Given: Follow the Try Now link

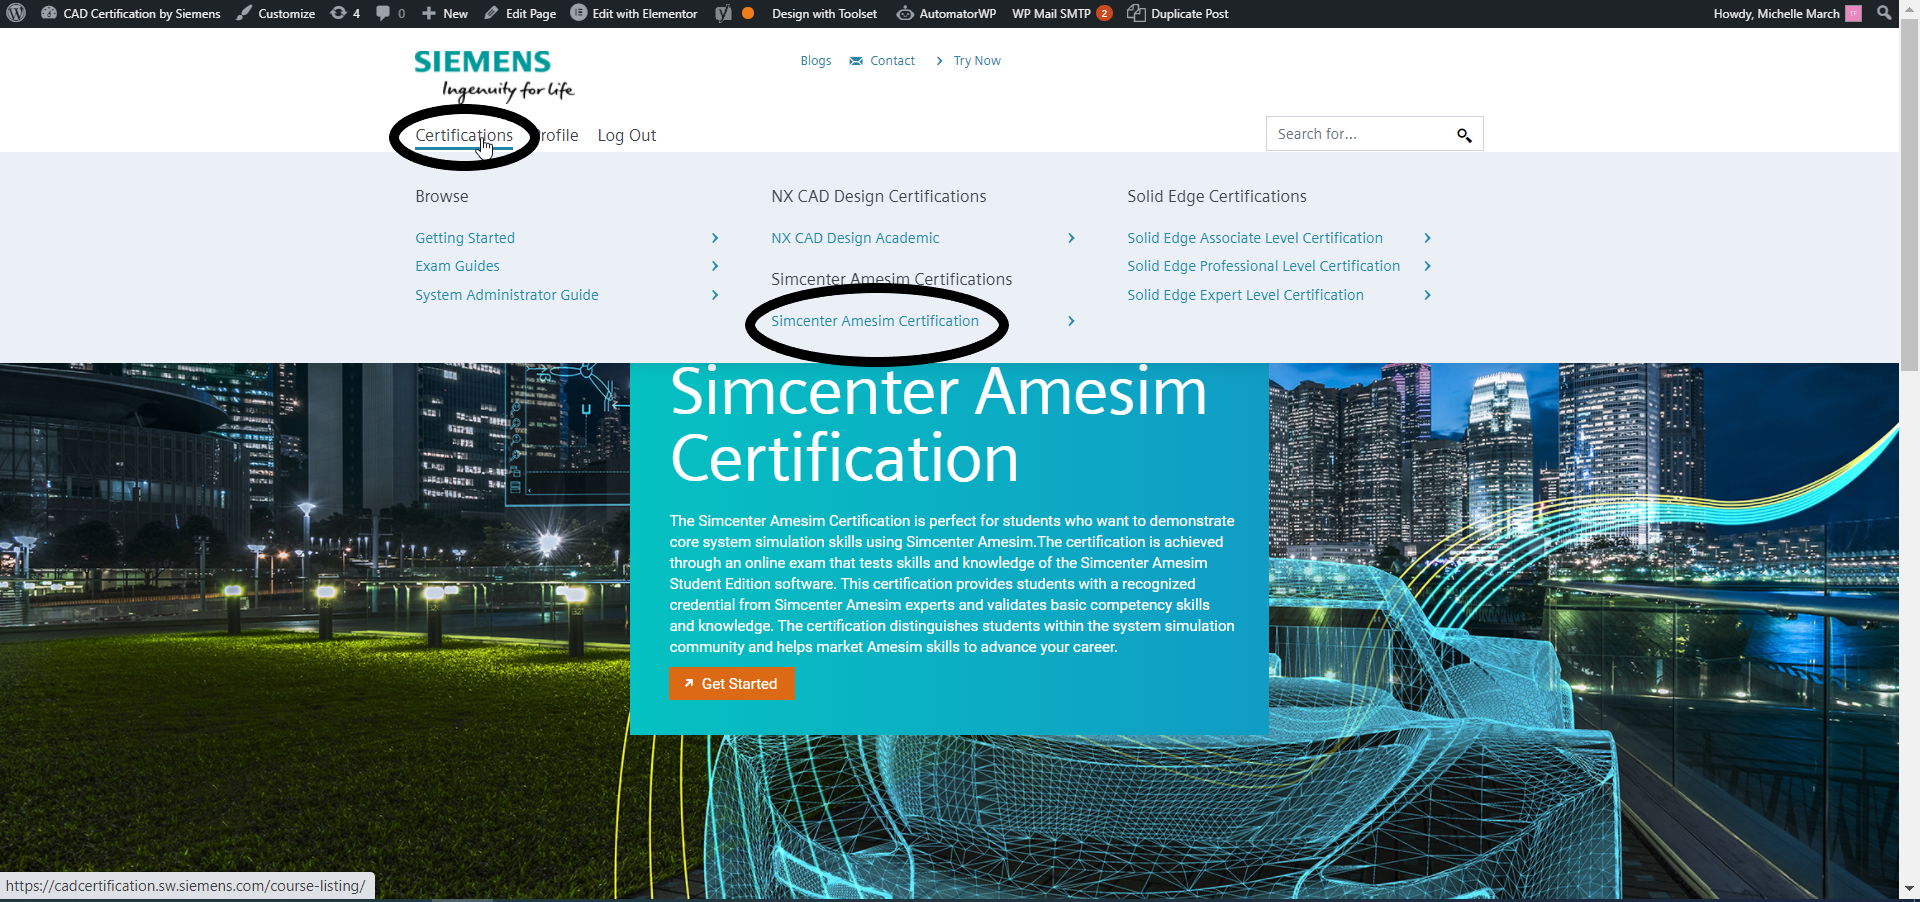Looking at the screenshot, I should click(x=968, y=61).
